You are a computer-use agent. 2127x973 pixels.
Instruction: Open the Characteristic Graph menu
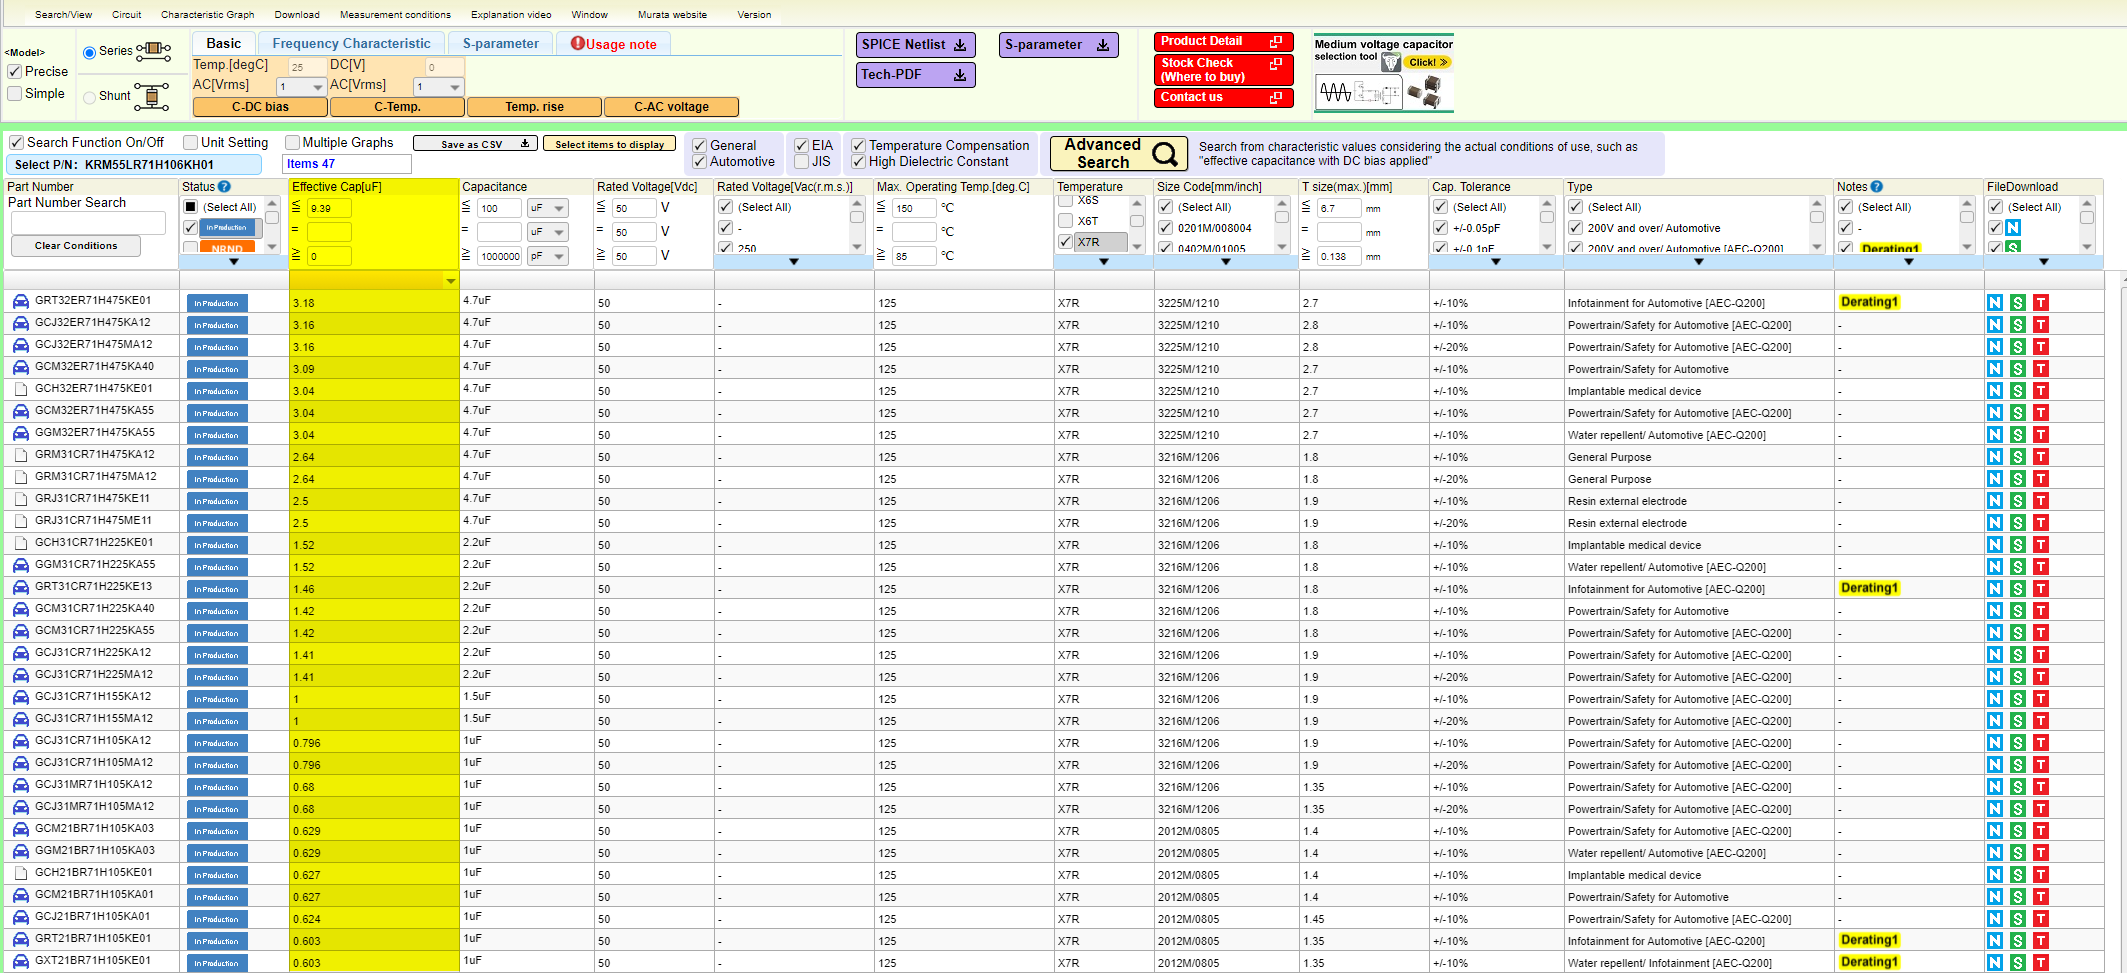click(208, 15)
